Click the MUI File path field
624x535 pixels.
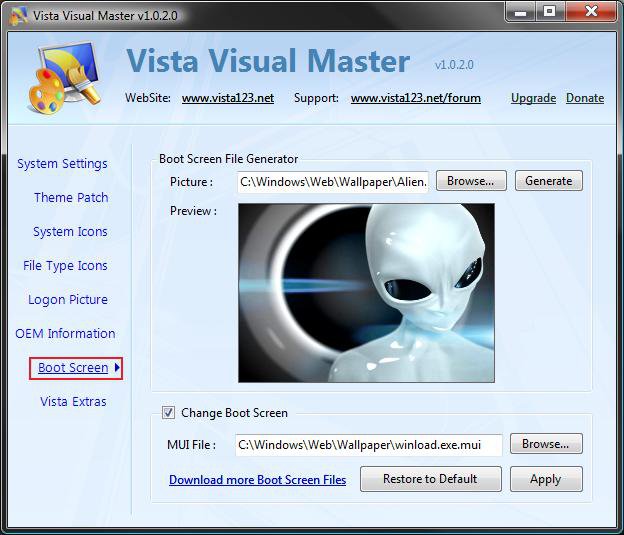tap(369, 445)
